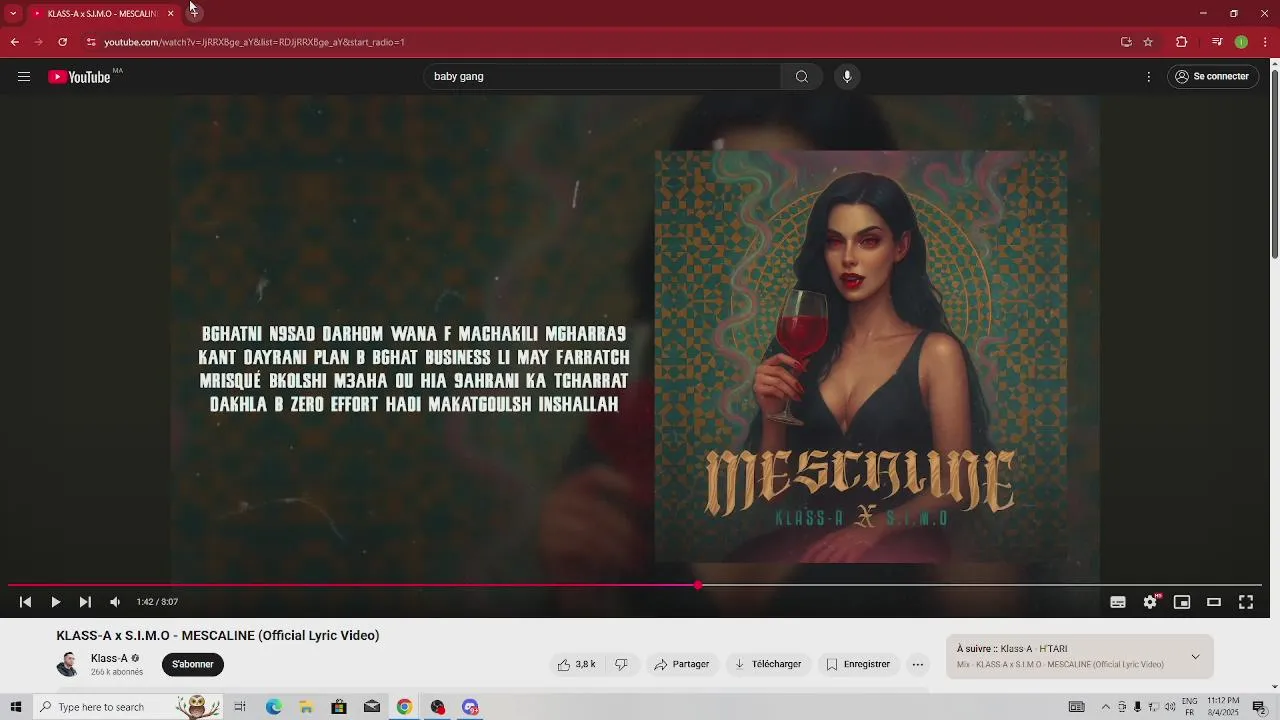The width and height of the screenshot is (1280, 720).
Task: Open Chrome three-dot menu
Action: pos(1266,42)
